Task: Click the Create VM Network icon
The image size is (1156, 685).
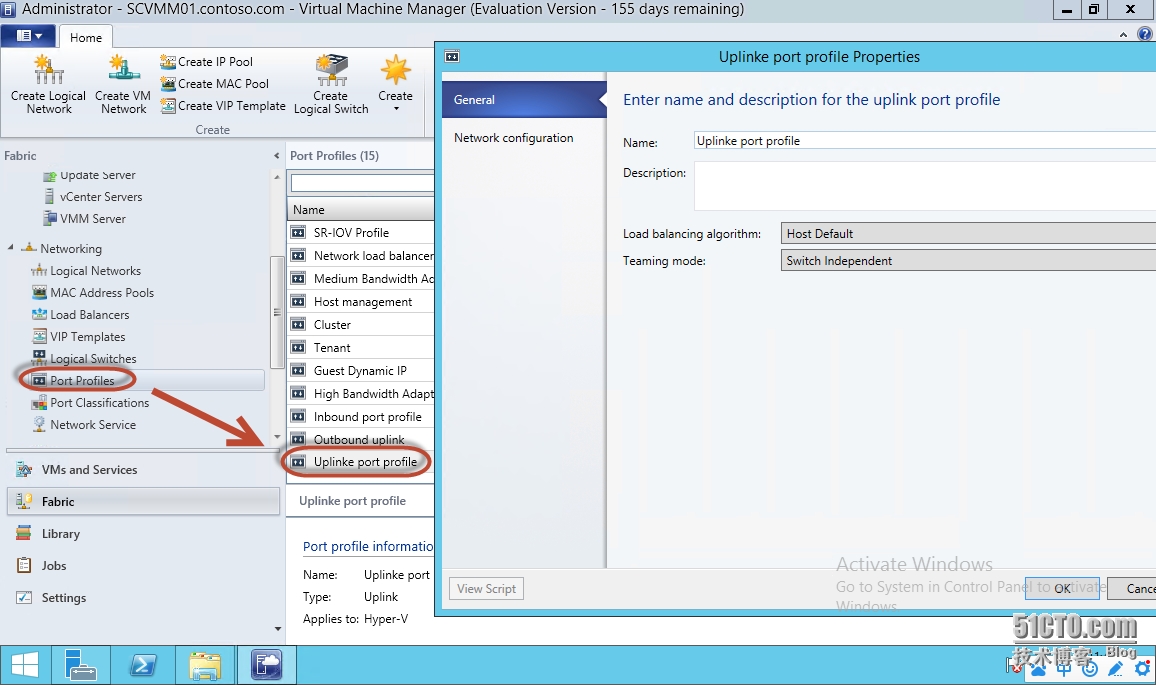Action: 123,70
